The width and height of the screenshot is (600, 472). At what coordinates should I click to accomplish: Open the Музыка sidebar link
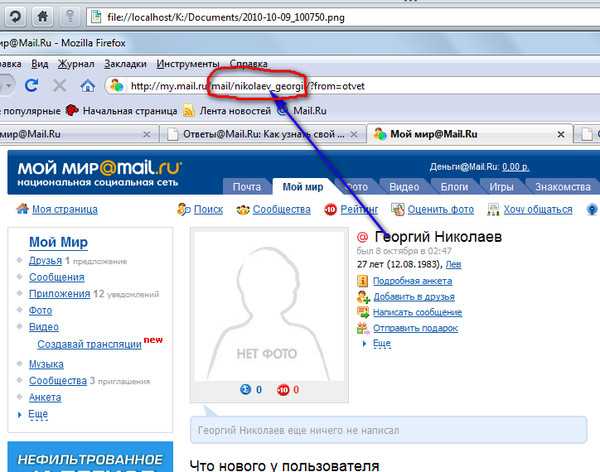click(x=46, y=364)
